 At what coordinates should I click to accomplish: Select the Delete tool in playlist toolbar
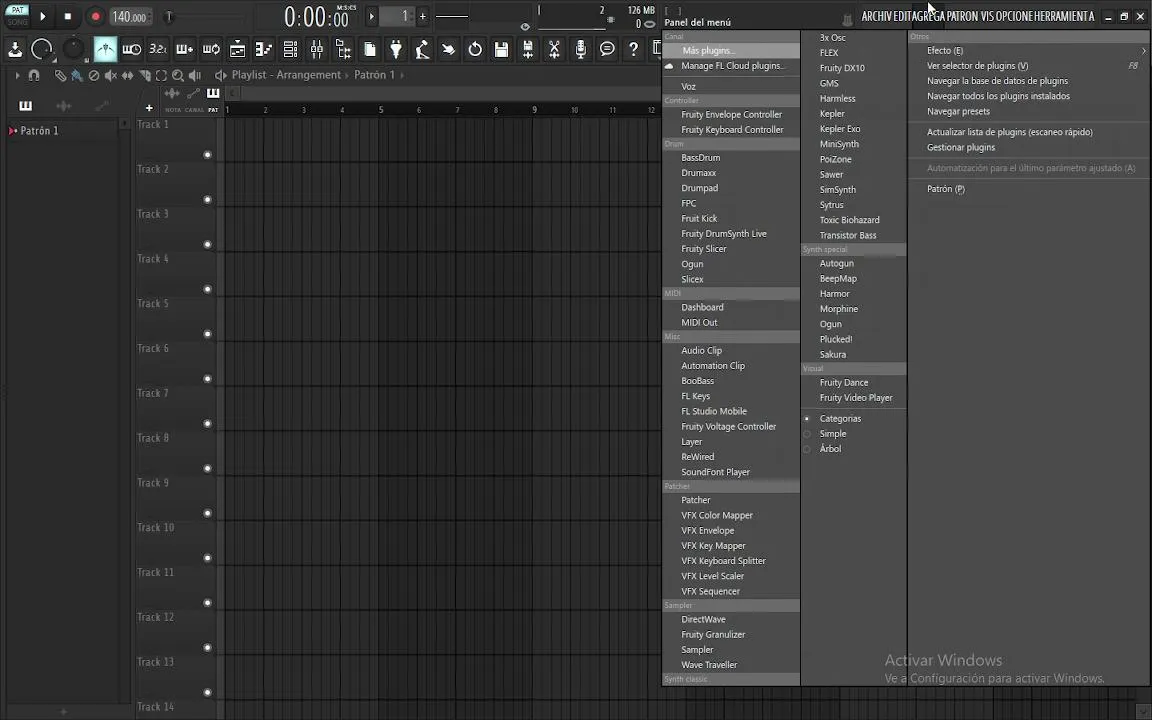tap(93, 75)
